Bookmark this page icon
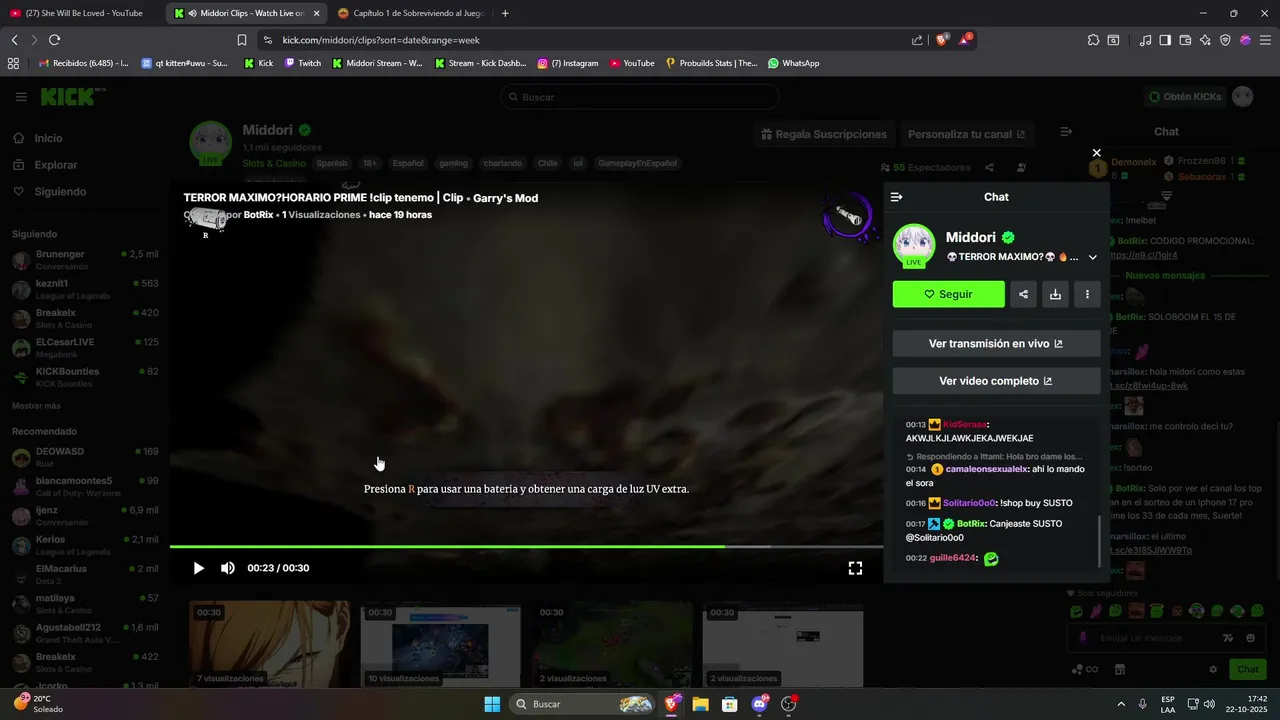The image size is (1280, 720). click(241, 40)
